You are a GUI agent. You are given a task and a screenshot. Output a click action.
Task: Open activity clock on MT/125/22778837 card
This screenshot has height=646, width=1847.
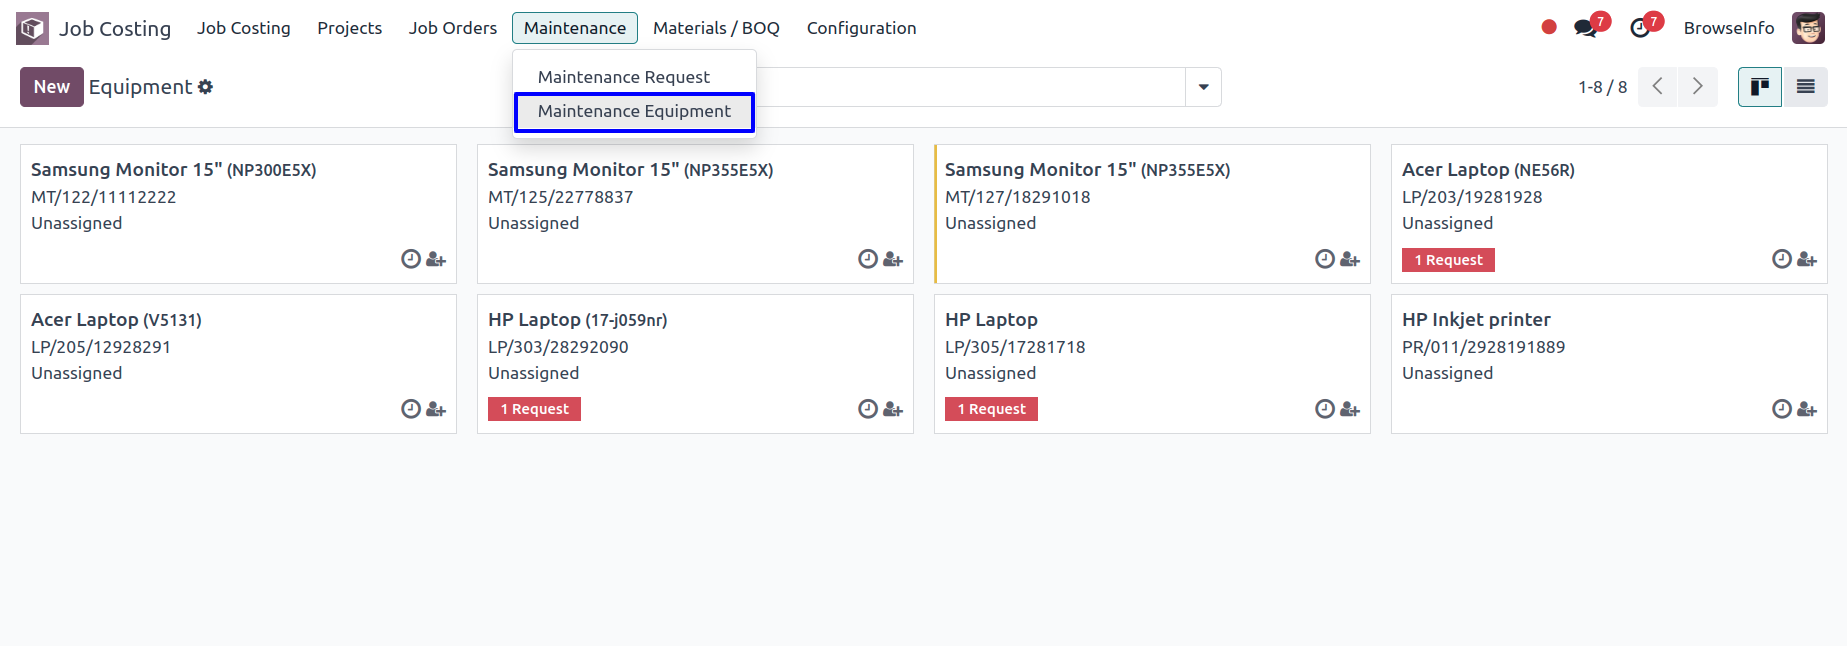point(868,259)
